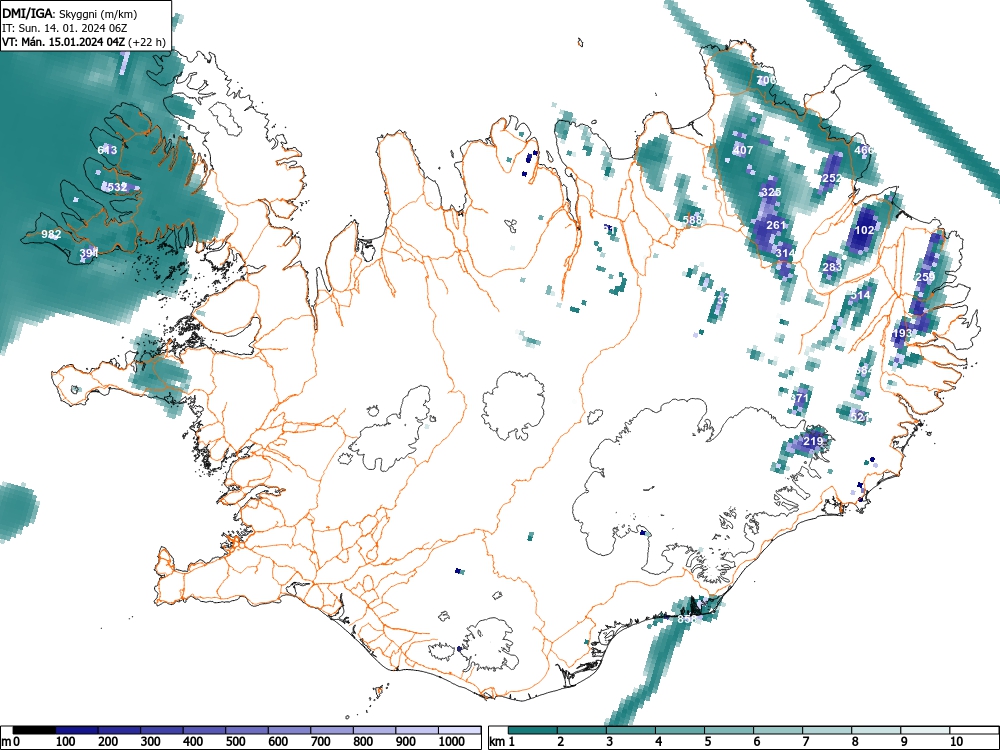Click the 'm' unit label of the legend
Image resolution: width=1000 pixels, height=750 pixels.
[6, 742]
